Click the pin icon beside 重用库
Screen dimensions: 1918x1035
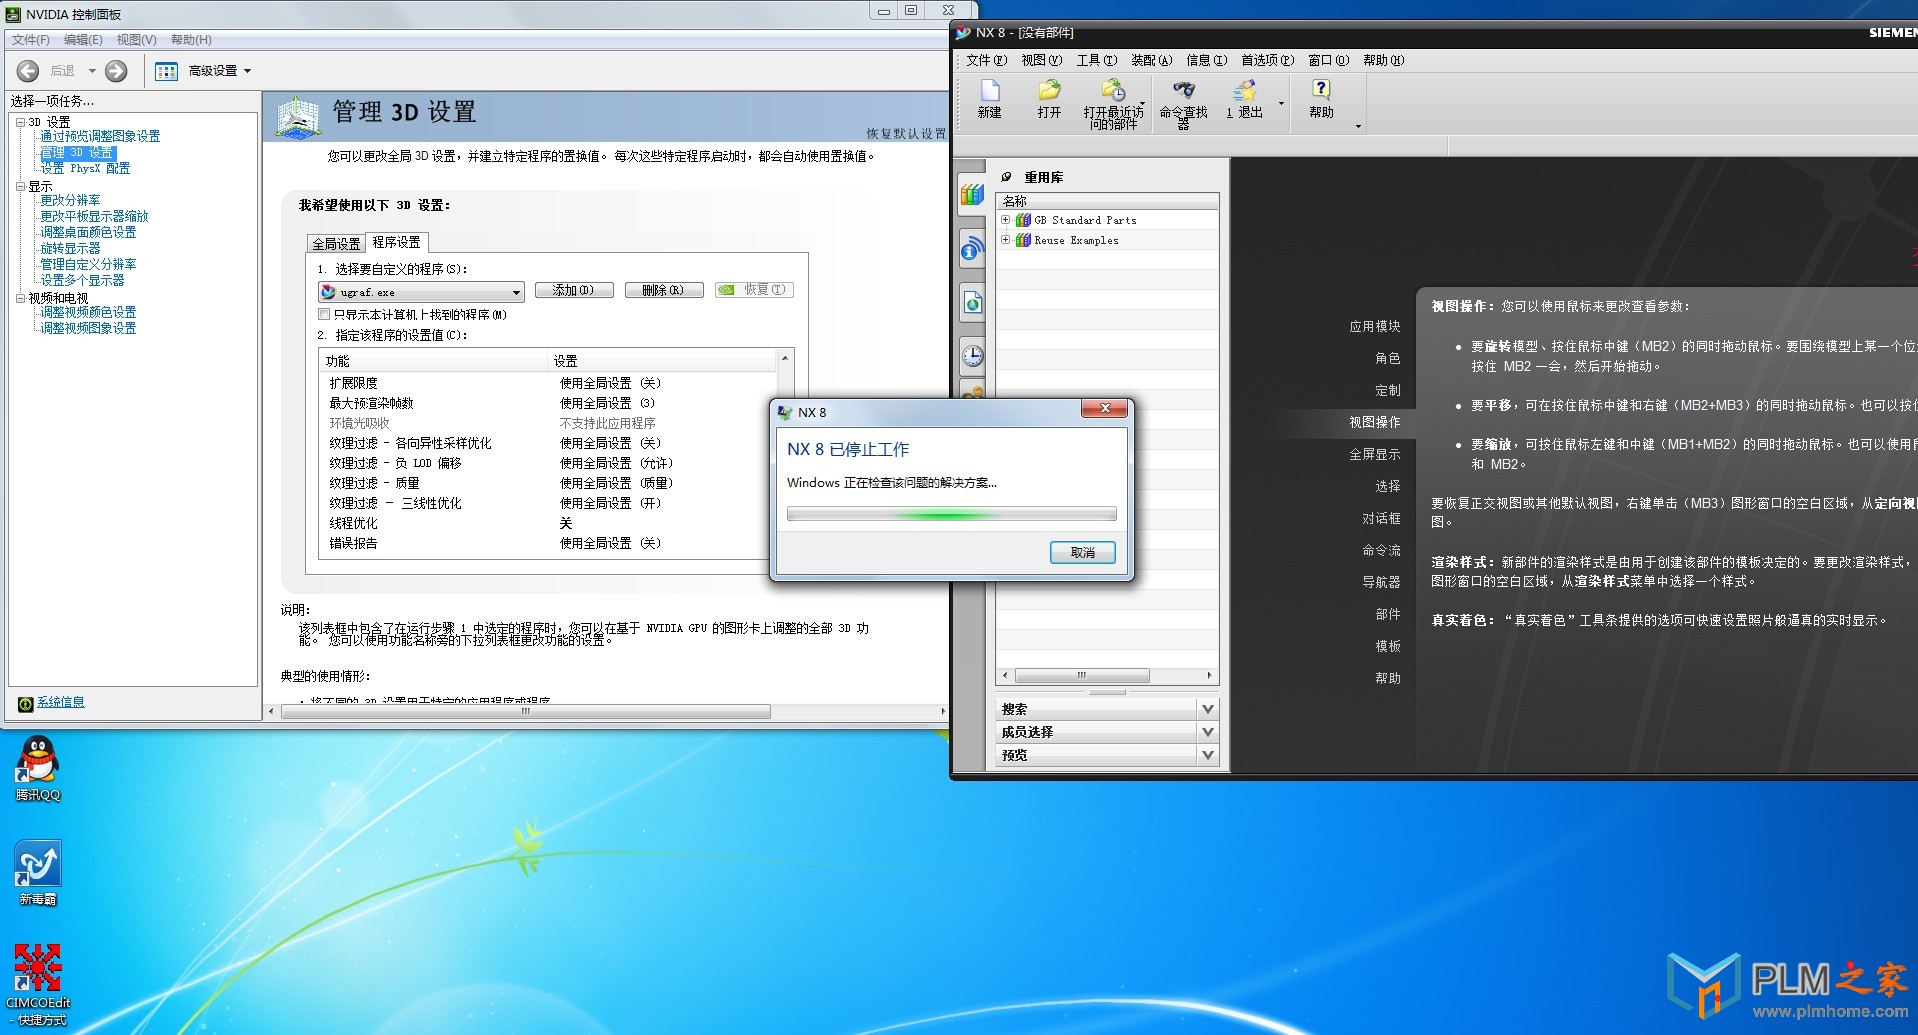pyautogui.click(x=1007, y=177)
